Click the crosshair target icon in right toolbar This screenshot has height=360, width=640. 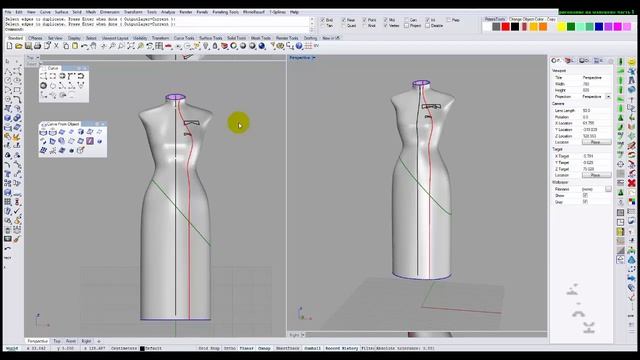tap(621, 164)
